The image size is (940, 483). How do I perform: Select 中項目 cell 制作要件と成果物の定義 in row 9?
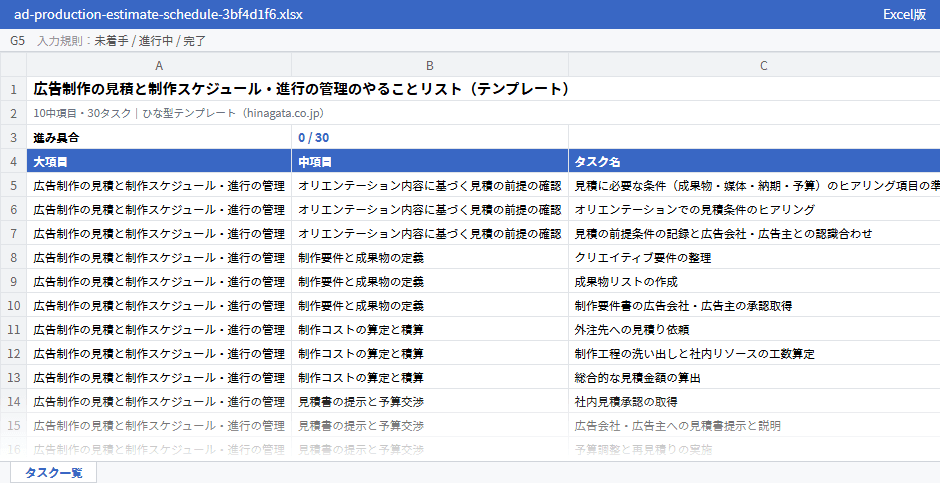(x=430, y=282)
